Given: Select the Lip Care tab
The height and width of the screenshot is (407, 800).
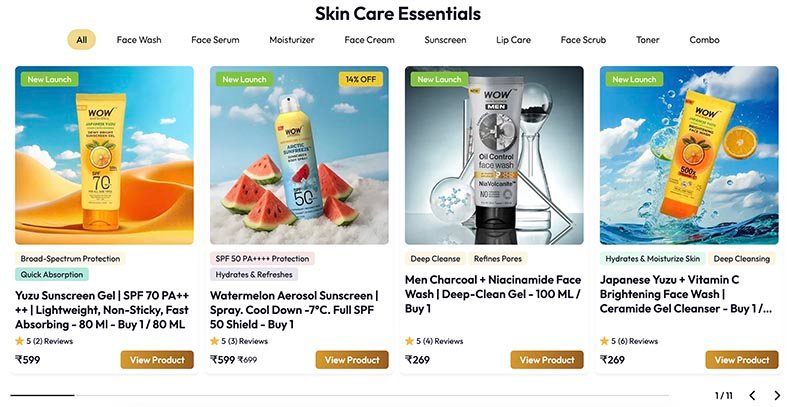Looking at the screenshot, I should click(x=513, y=40).
